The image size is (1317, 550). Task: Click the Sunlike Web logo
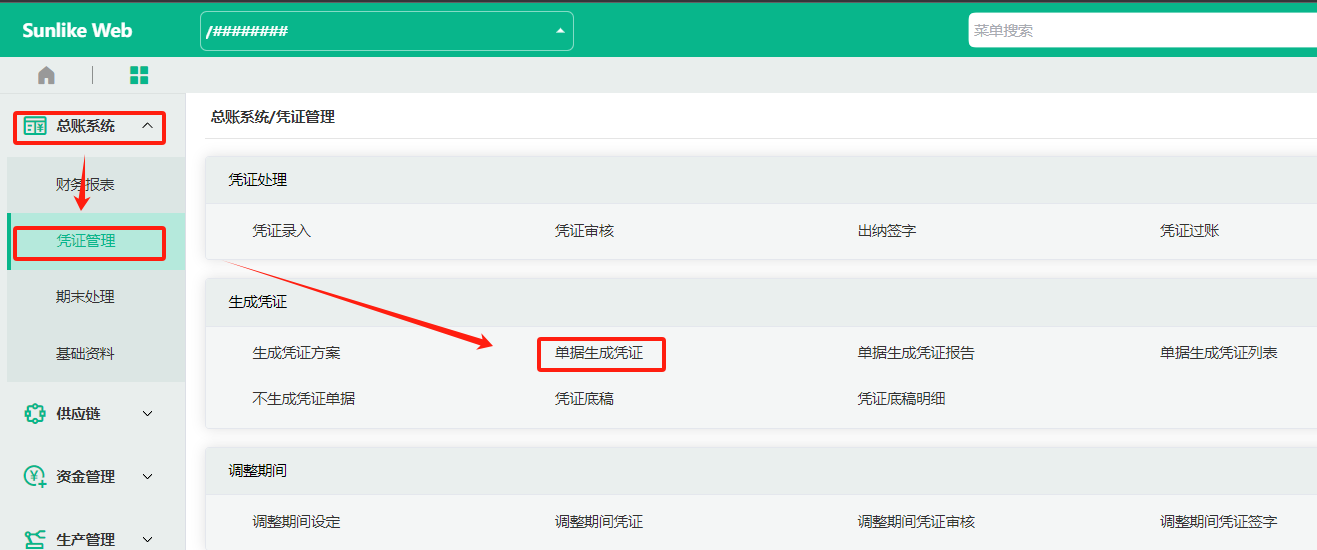77,30
